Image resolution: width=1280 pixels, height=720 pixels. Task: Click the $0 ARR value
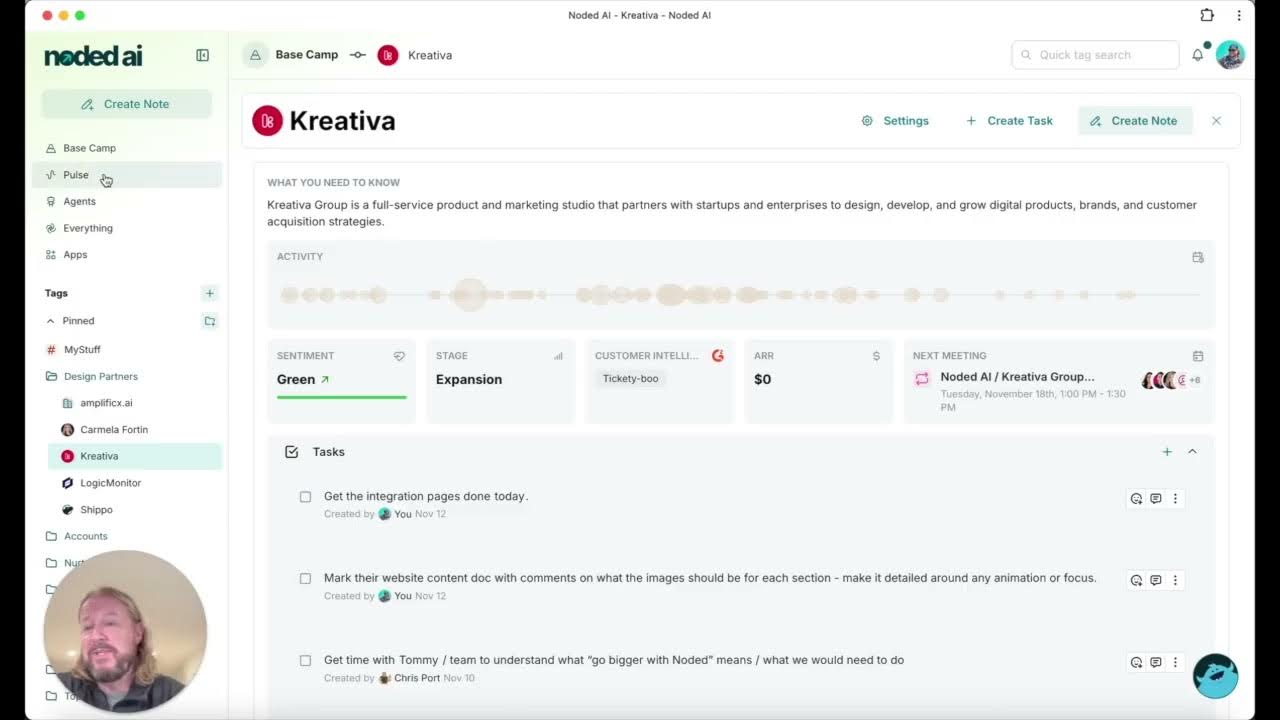coord(762,380)
